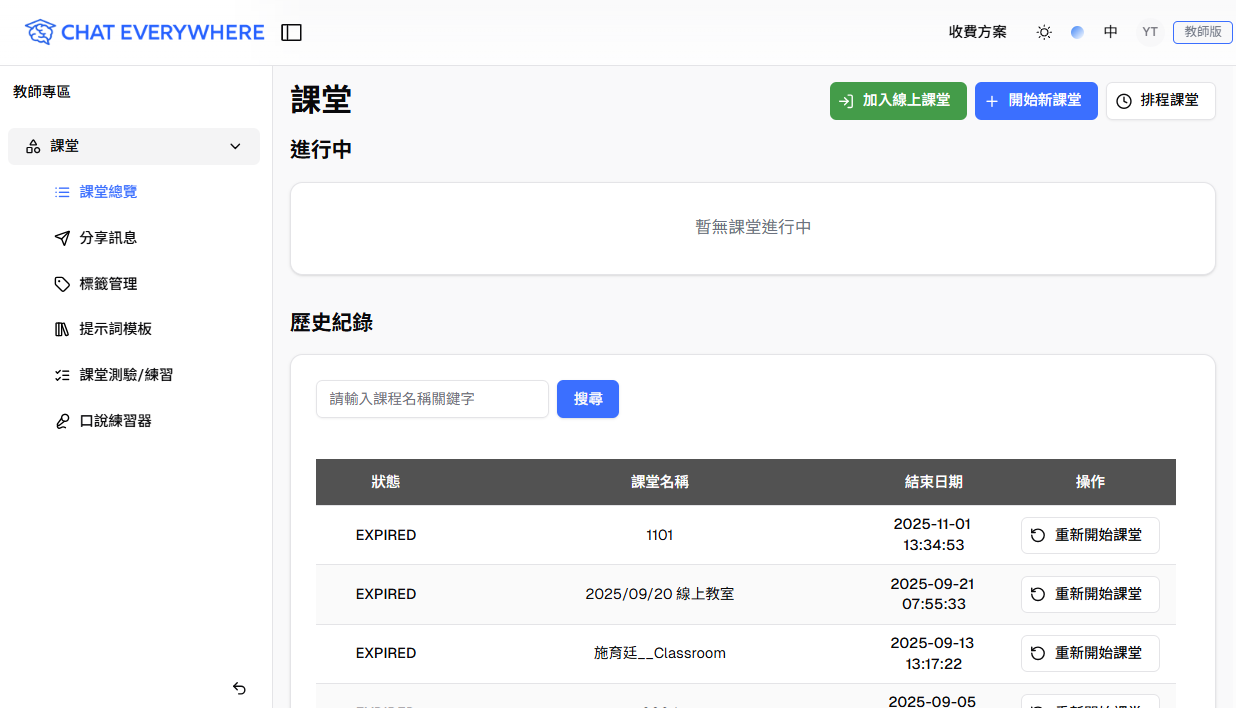Click the 進行中 section heading

click(321, 150)
